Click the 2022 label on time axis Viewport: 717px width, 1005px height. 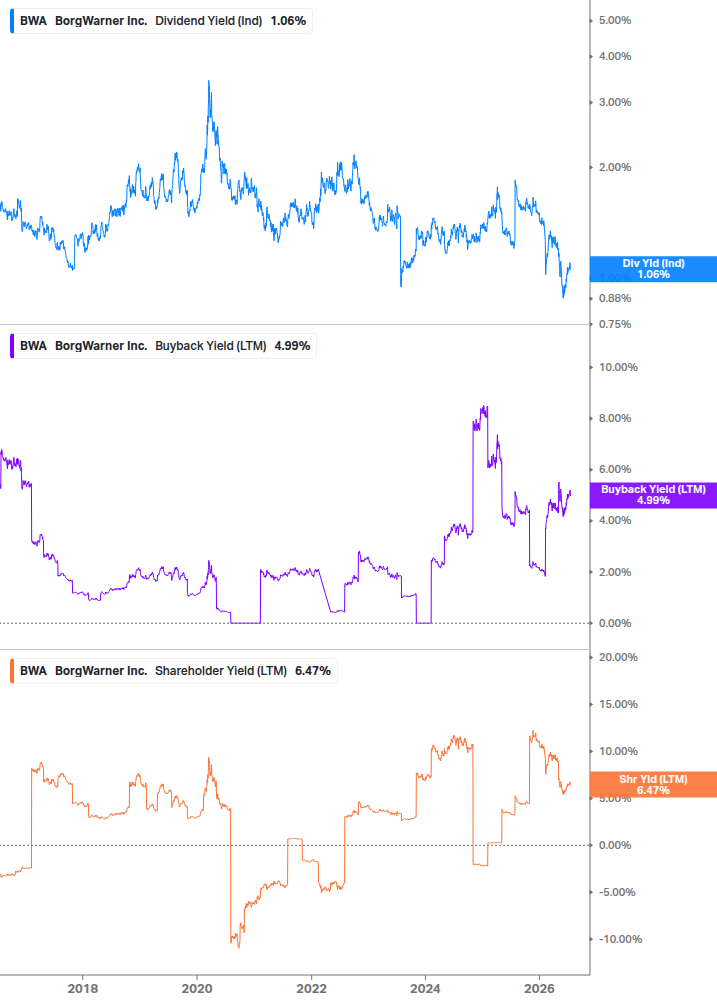(311, 988)
